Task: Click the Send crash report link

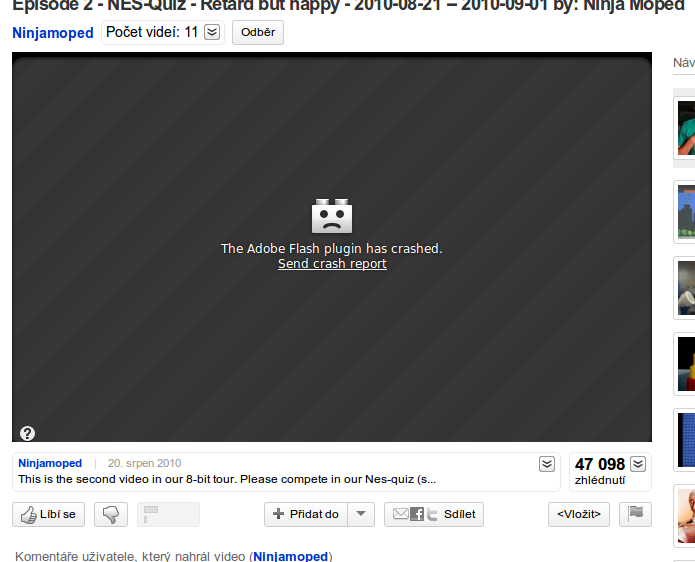Action: point(332,264)
